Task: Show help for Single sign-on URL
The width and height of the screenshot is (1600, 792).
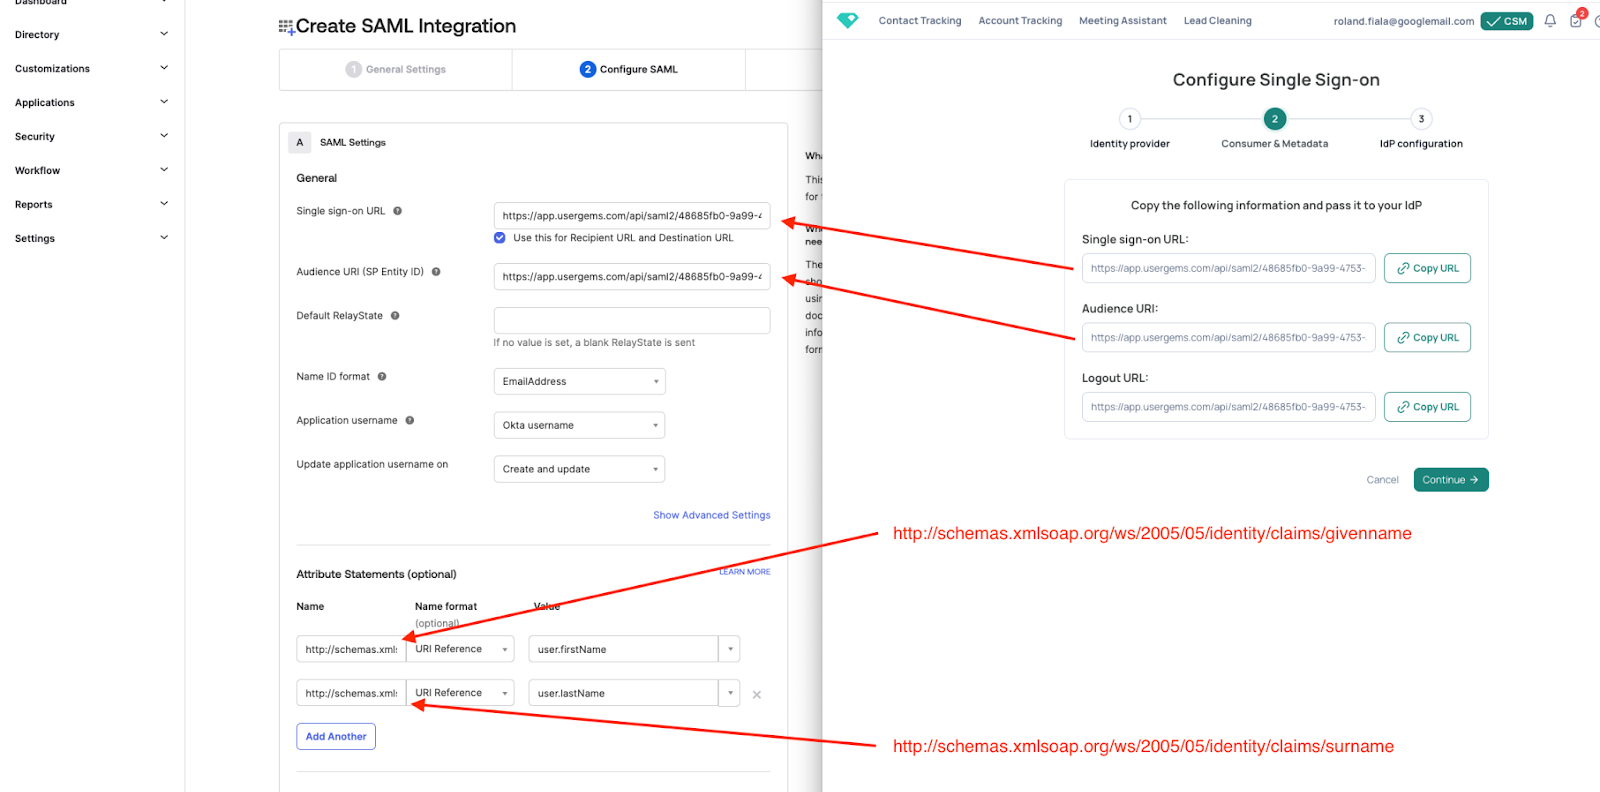Action: [397, 211]
